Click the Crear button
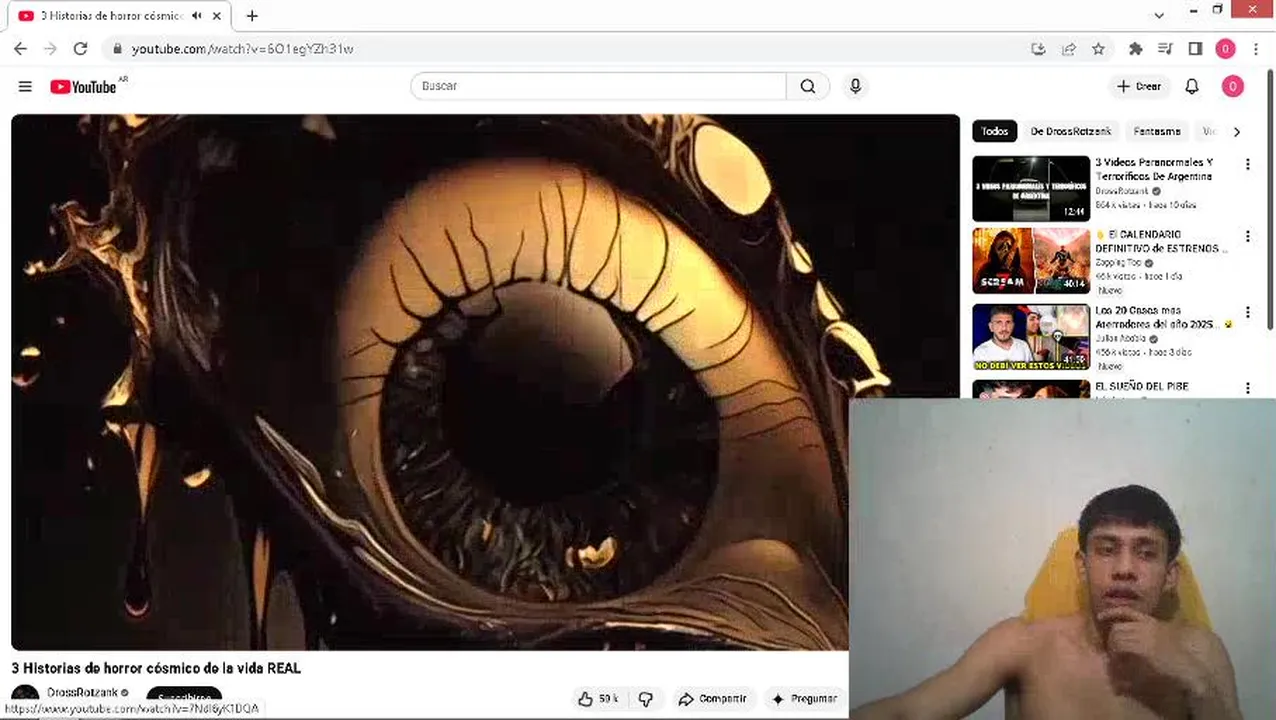The height and width of the screenshot is (720, 1276). (x=1139, y=87)
